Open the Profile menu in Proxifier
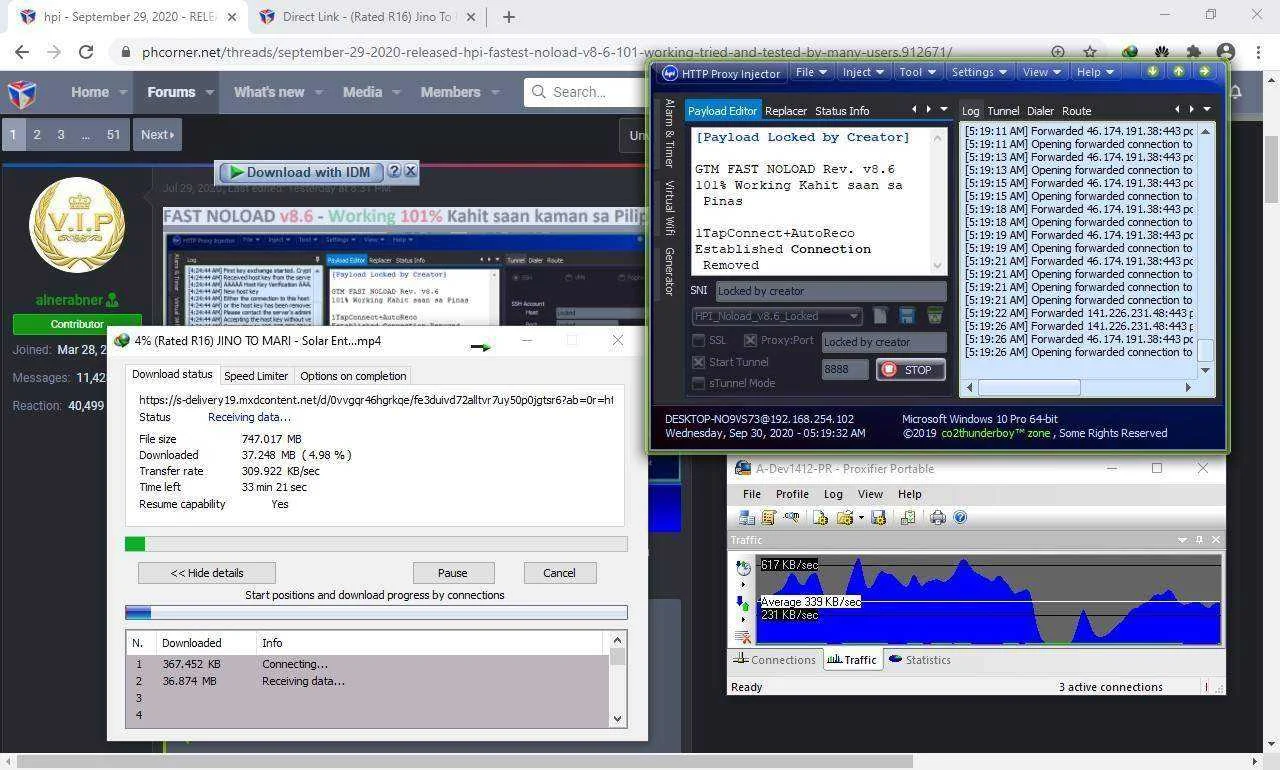Image resolution: width=1280 pixels, height=770 pixels. [792, 494]
